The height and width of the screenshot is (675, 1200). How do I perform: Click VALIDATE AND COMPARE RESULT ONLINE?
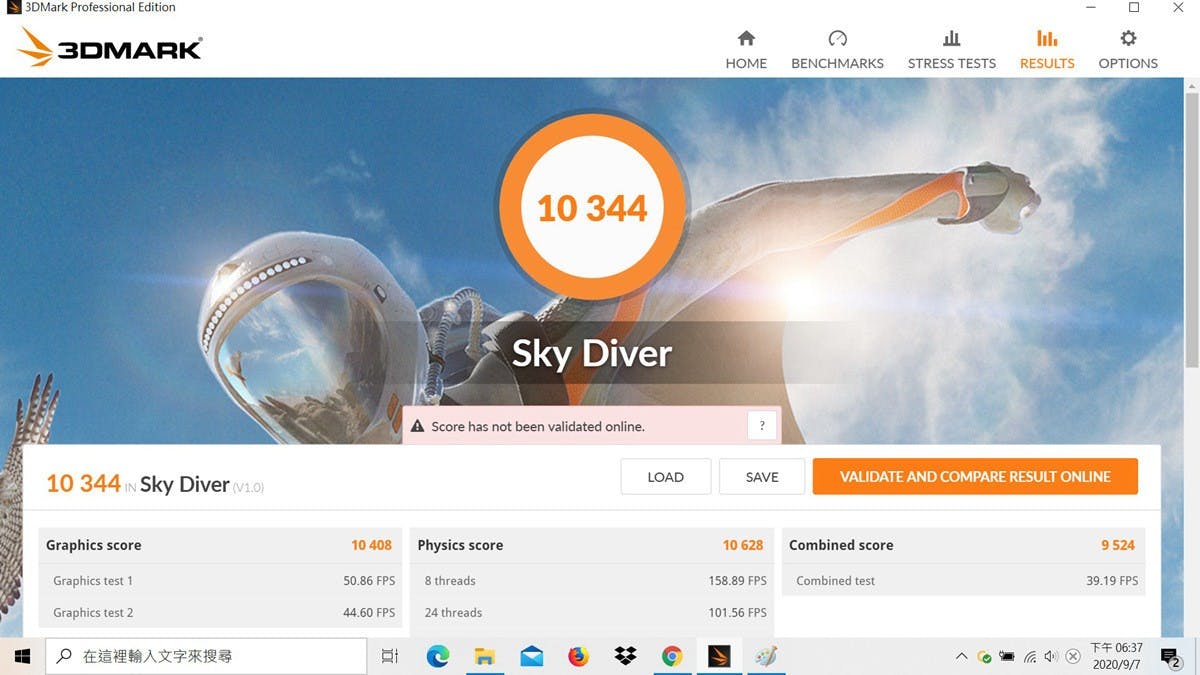pos(975,477)
